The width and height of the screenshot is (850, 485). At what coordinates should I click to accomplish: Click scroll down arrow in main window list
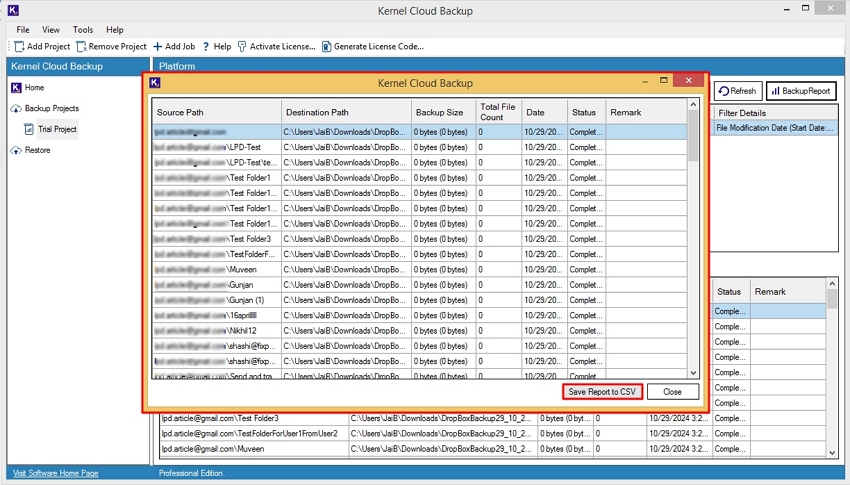(x=832, y=453)
